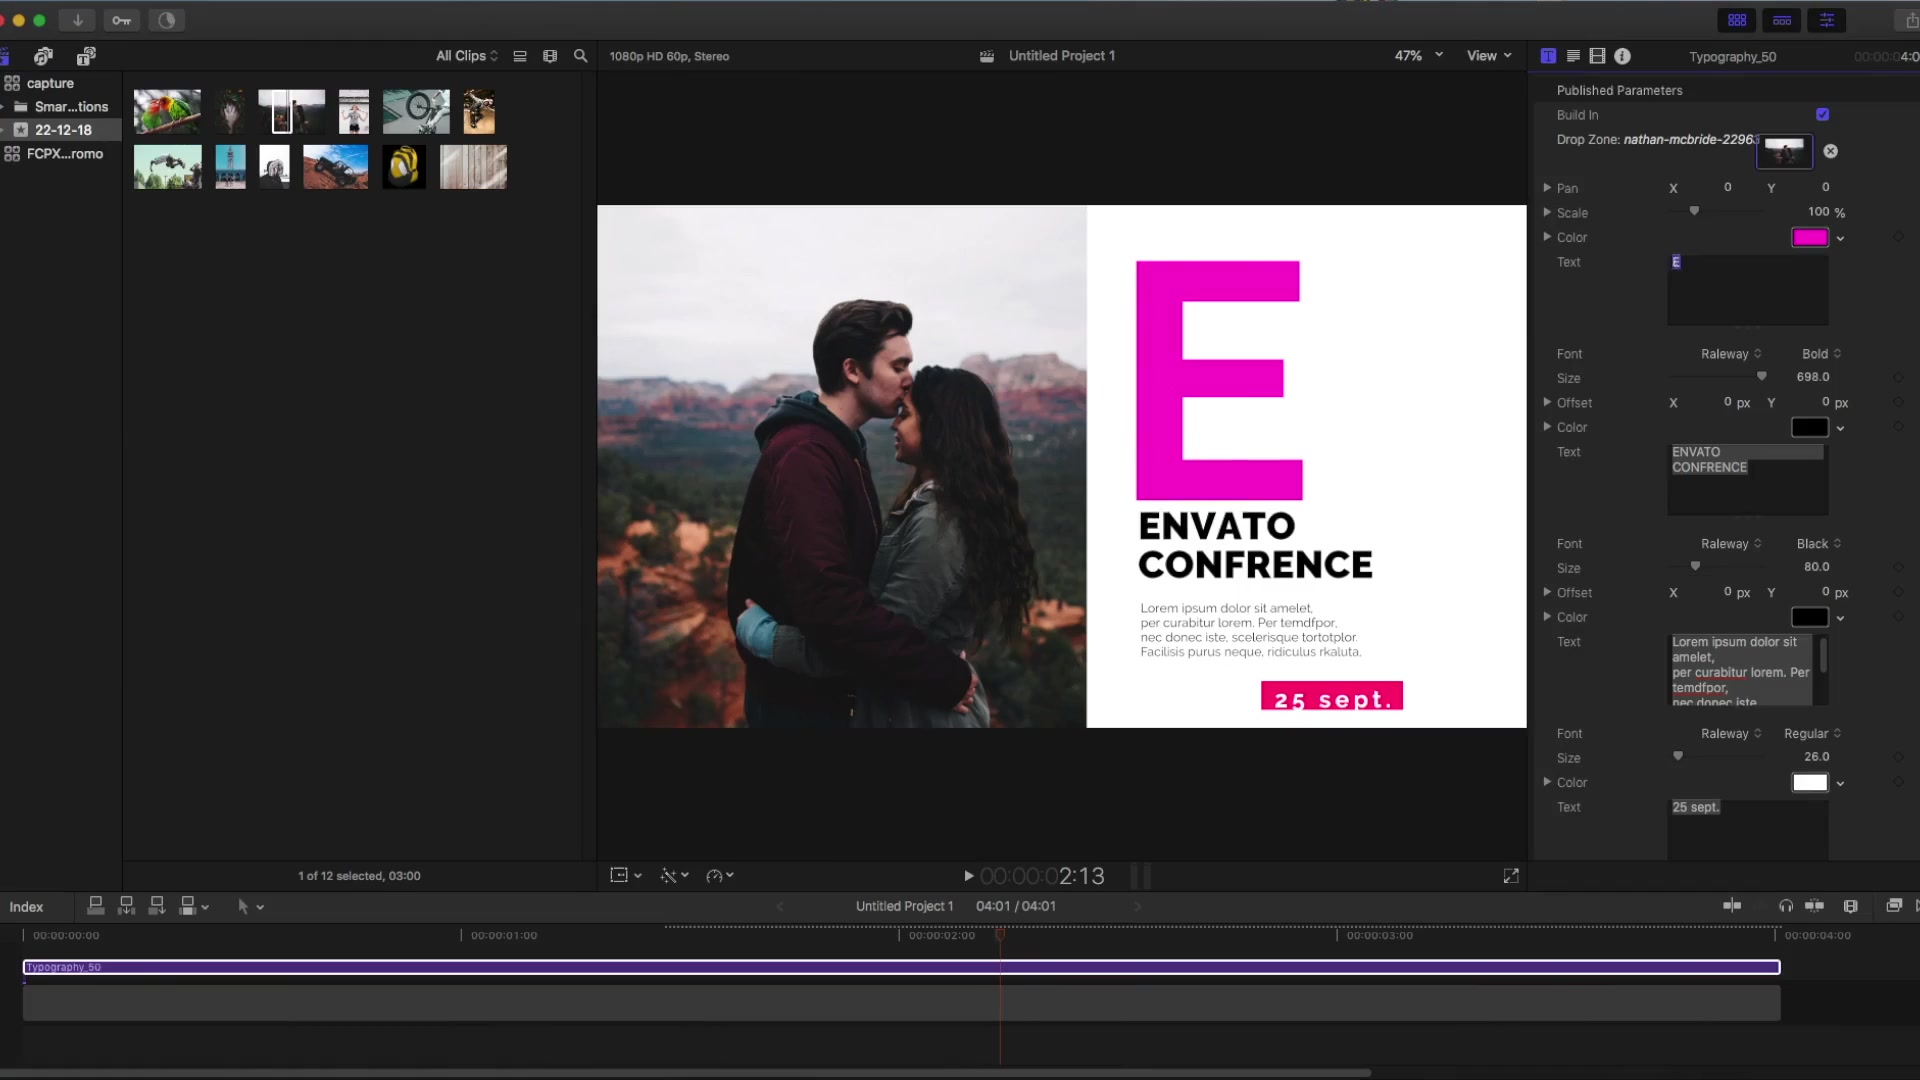Open the viewer zoom 47% dropdown
Viewport: 1920px width, 1080px height.
[1419, 56]
